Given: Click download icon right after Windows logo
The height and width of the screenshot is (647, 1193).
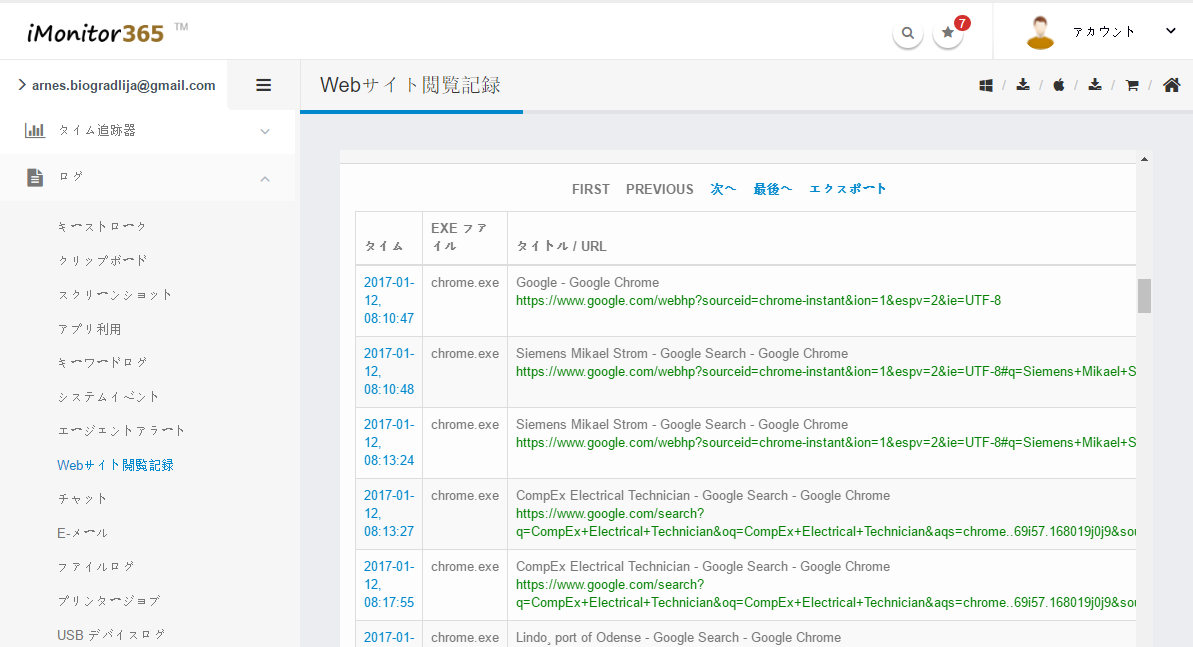Looking at the screenshot, I should click(1023, 84).
